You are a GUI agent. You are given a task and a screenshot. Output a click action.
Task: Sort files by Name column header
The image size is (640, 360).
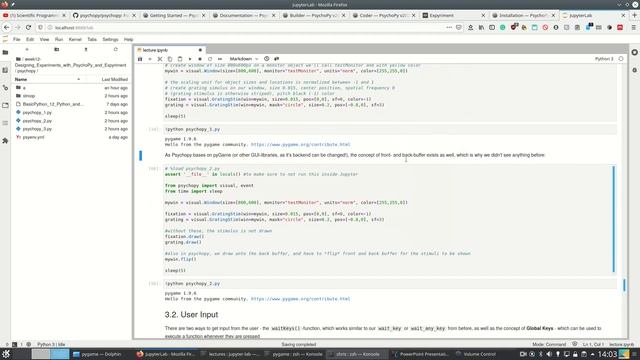pyautogui.click(x=21, y=79)
